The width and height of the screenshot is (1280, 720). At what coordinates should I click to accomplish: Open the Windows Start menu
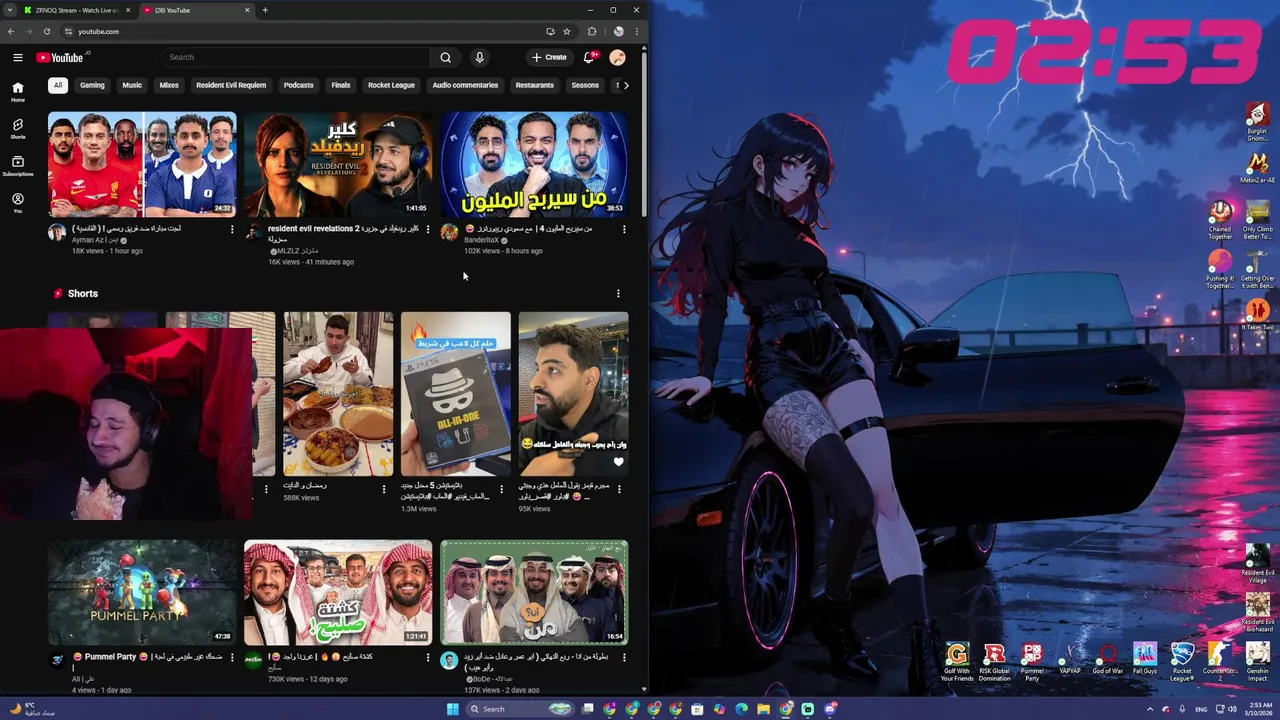click(x=452, y=709)
